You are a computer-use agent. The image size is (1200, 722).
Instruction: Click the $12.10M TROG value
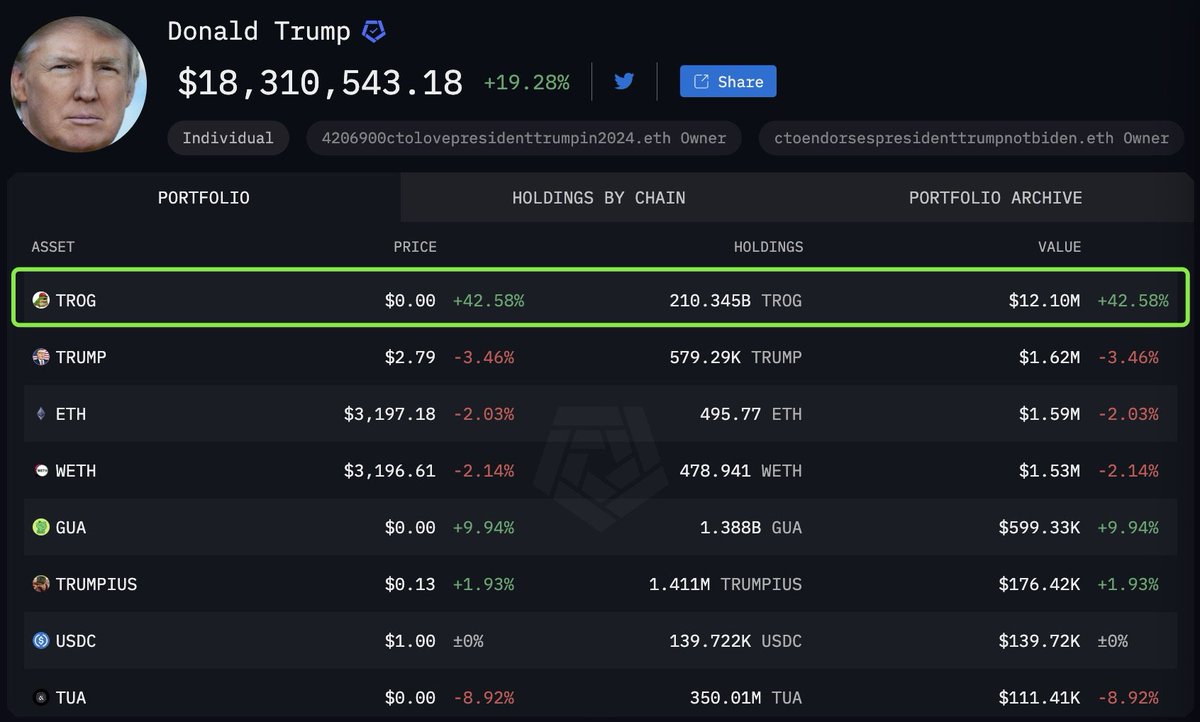point(1044,300)
